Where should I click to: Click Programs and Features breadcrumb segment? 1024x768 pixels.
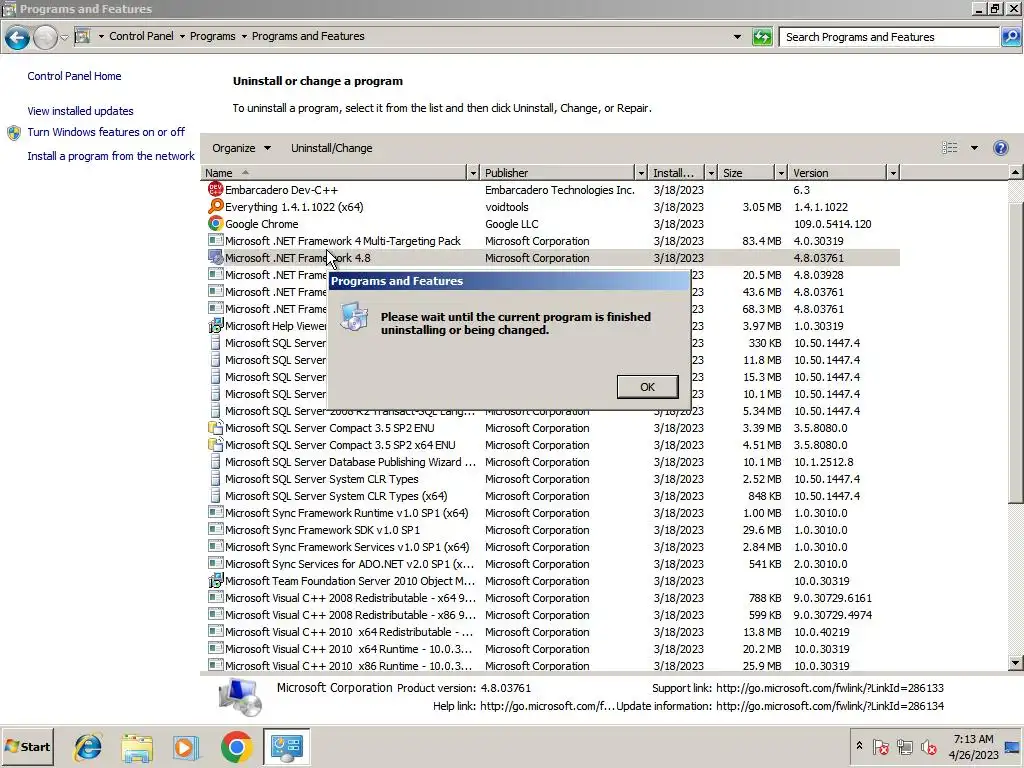308,36
